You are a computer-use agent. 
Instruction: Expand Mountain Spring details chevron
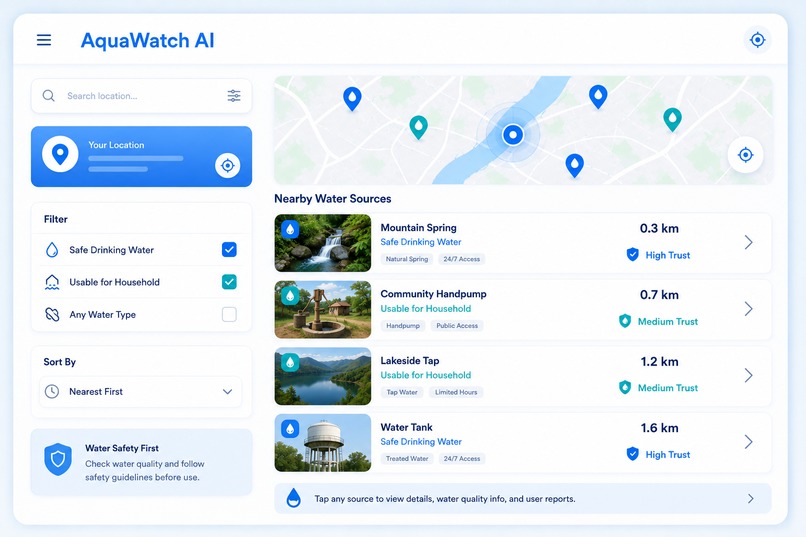coord(749,242)
